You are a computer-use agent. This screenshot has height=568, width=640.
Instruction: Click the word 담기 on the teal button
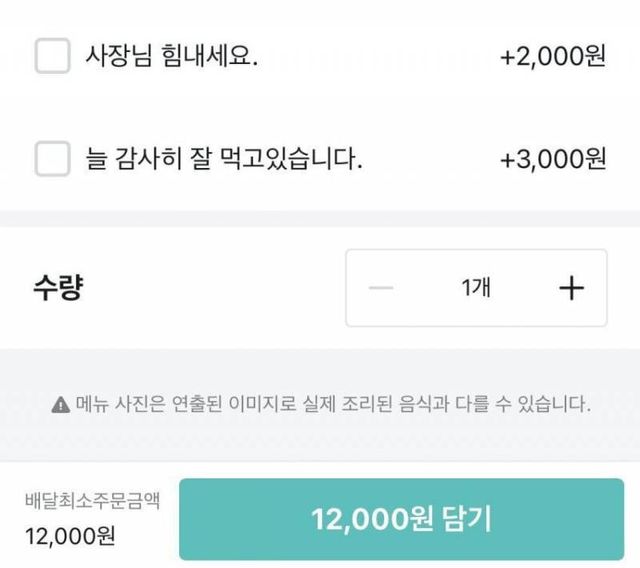[464, 520]
